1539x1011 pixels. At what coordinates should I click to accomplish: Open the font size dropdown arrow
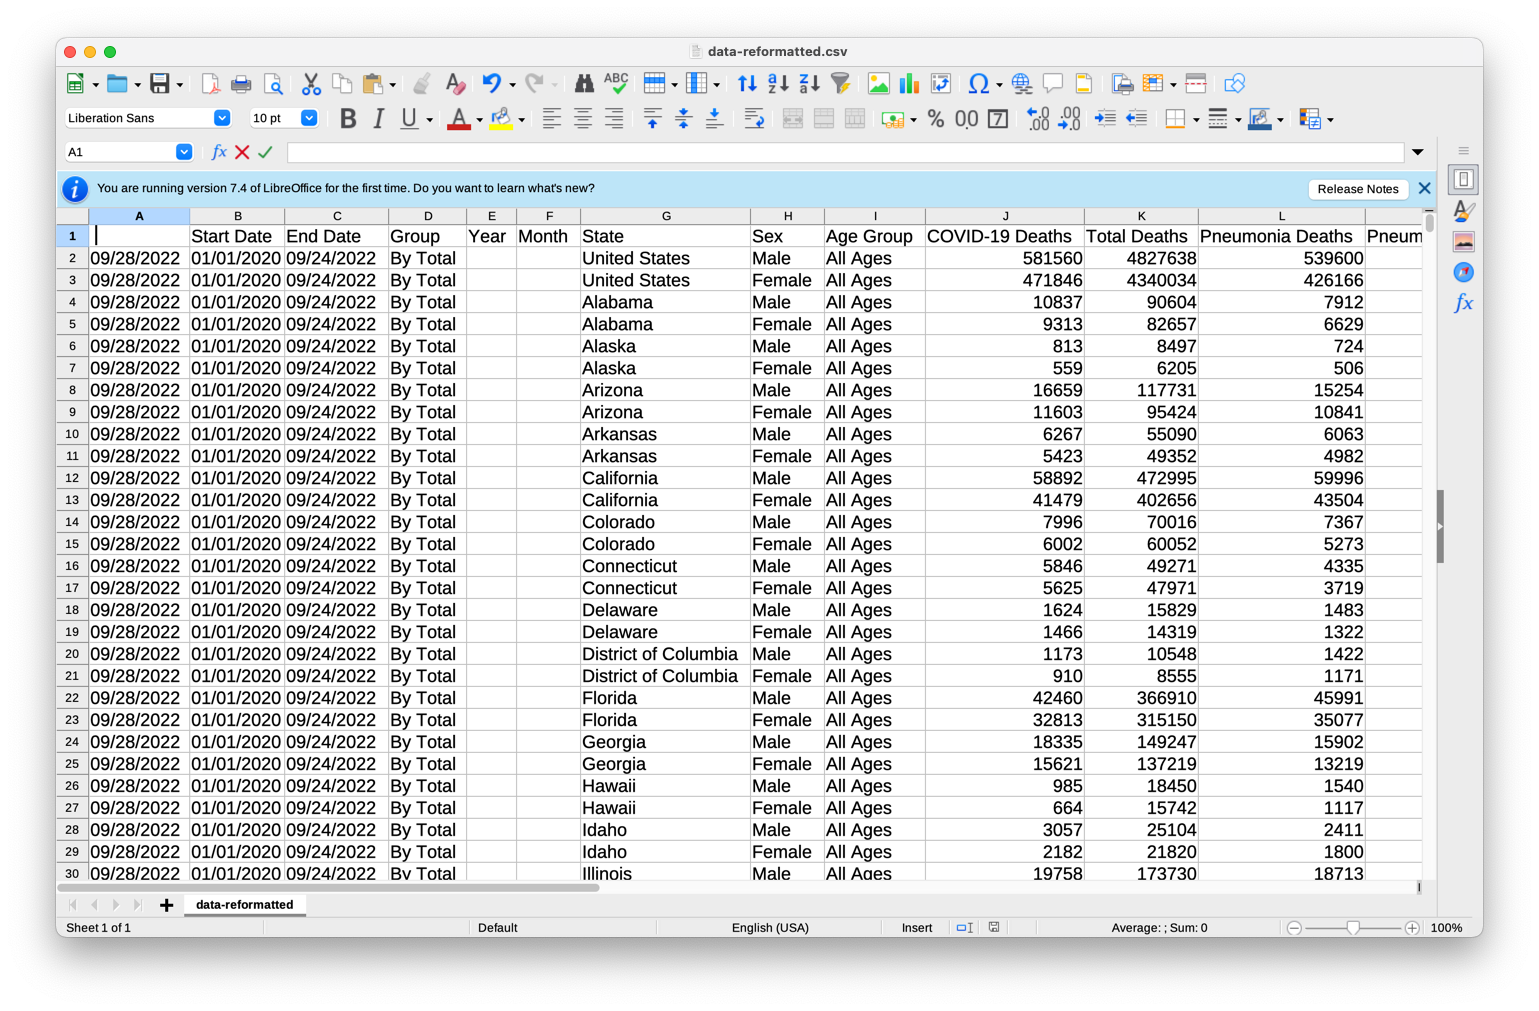(x=309, y=118)
